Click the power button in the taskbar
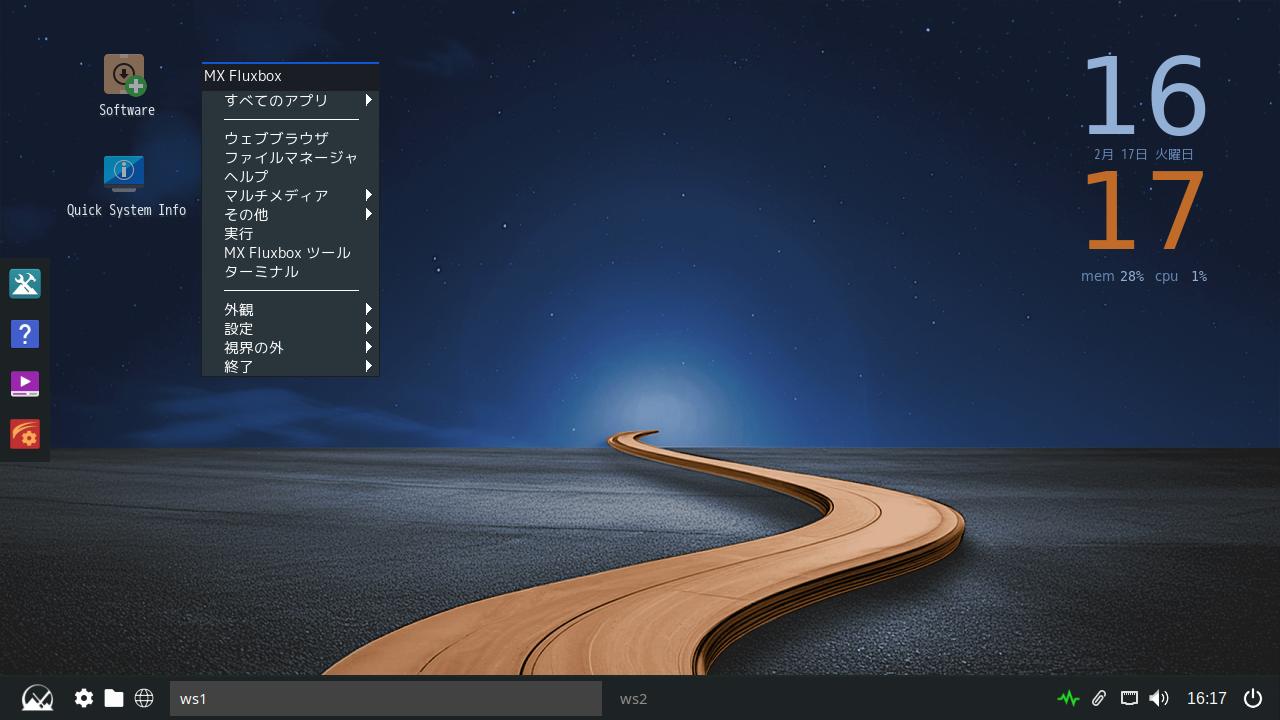The width and height of the screenshot is (1280, 720). (1253, 698)
